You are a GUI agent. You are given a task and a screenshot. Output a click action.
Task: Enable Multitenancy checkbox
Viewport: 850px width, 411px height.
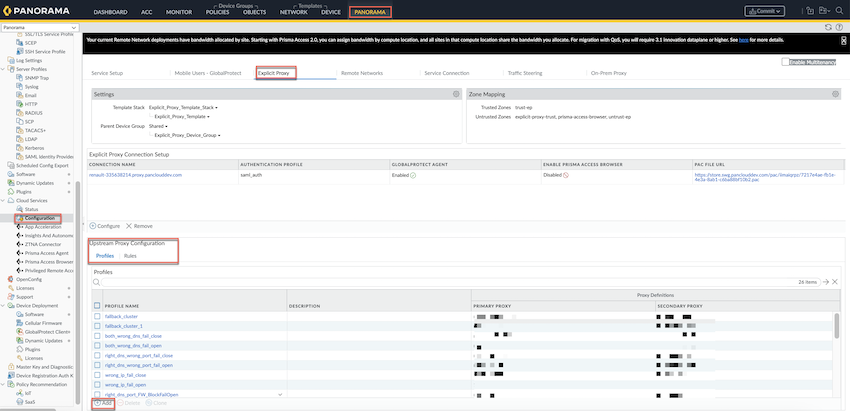pos(786,62)
